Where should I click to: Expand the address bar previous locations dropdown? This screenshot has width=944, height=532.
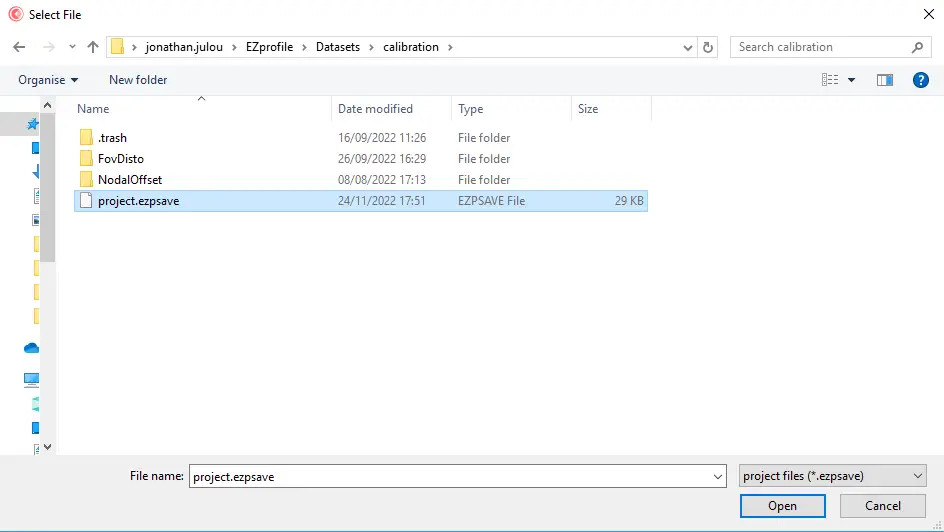tap(687, 47)
